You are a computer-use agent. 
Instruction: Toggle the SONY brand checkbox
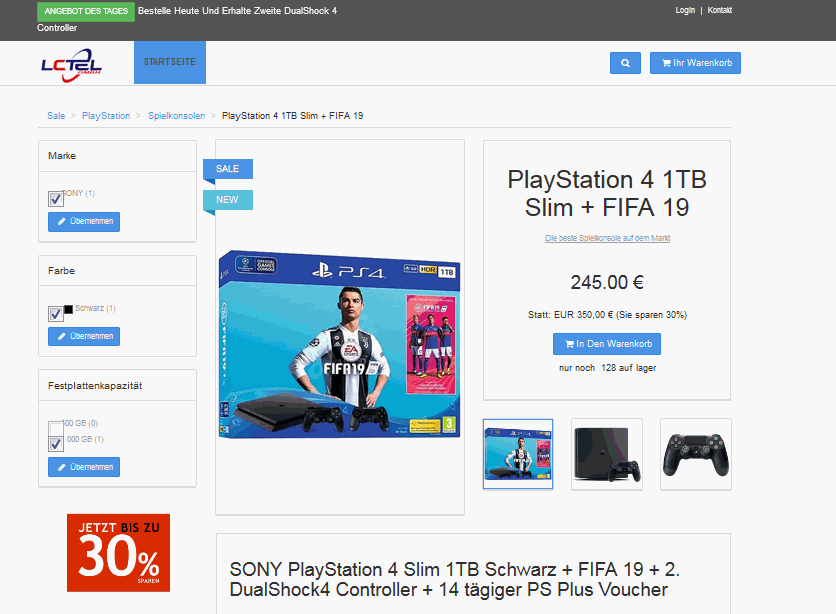(x=56, y=199)
